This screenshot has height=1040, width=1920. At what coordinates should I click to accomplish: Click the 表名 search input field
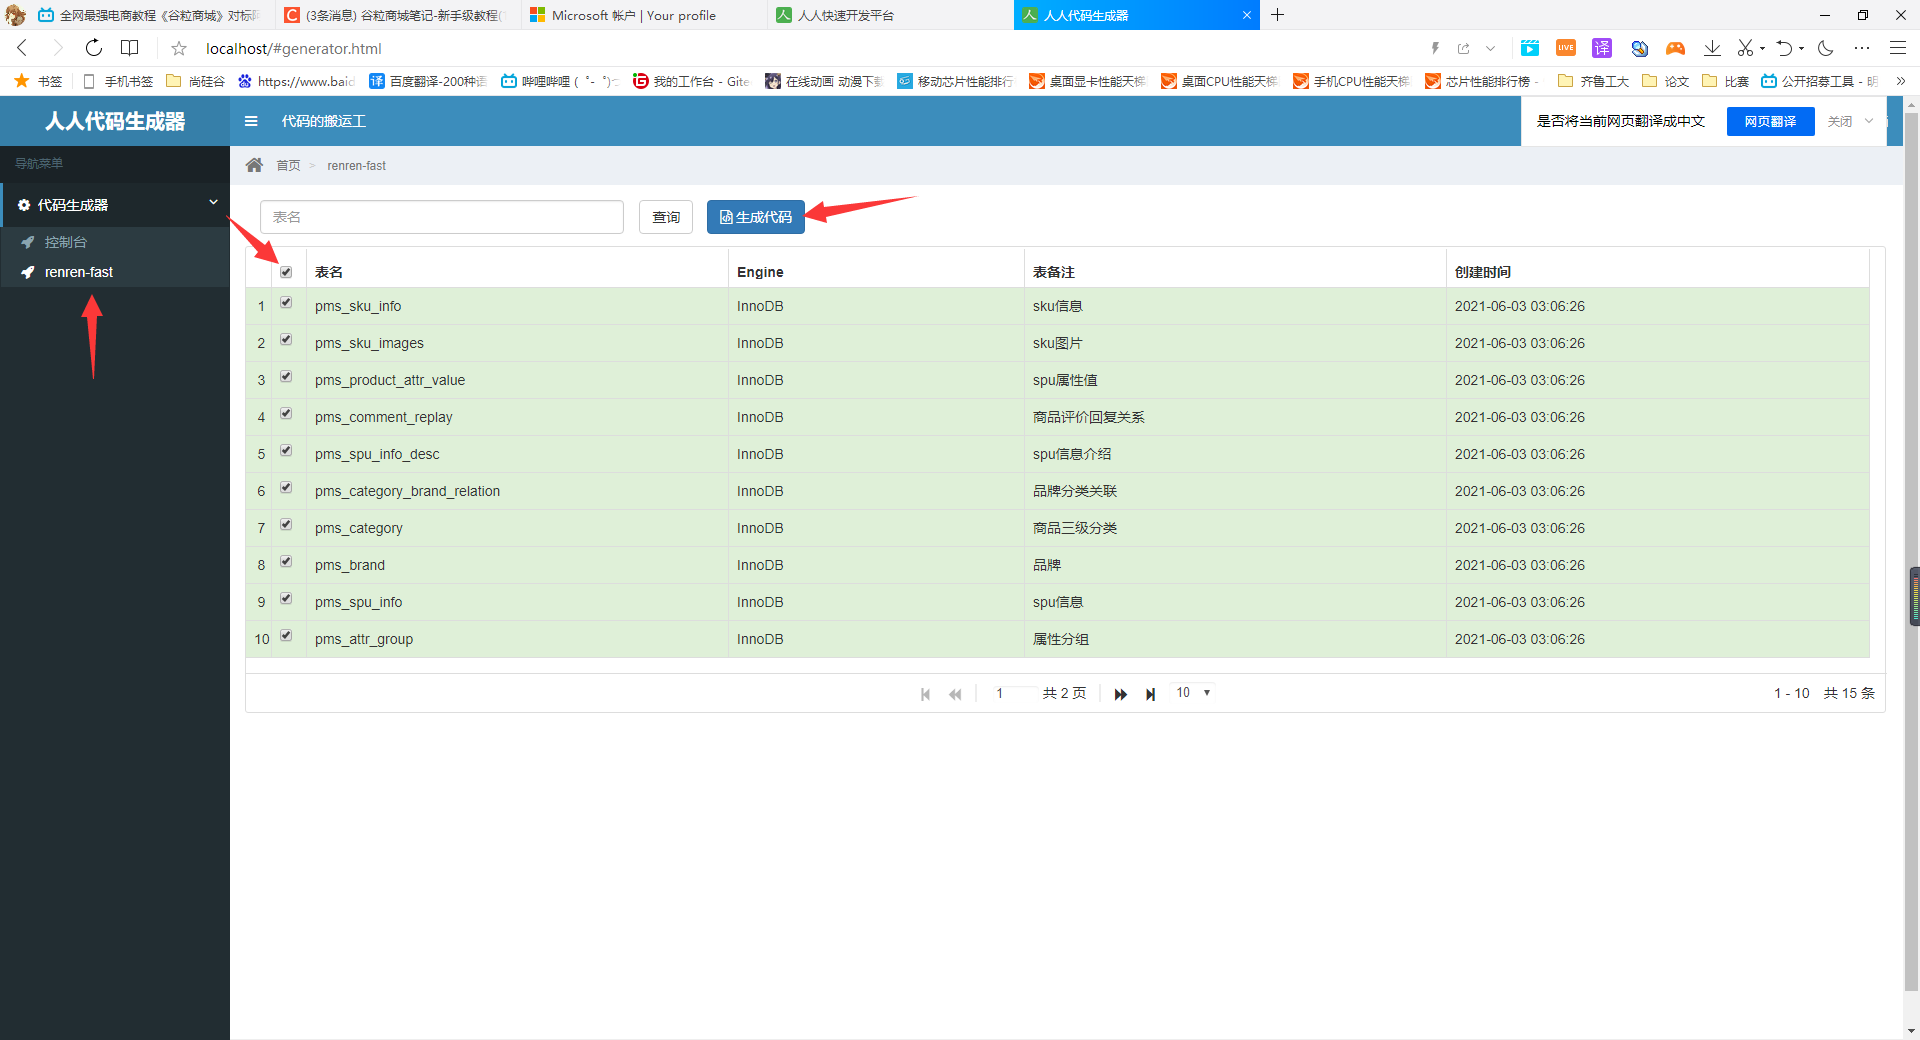click(x=442, y=217)
